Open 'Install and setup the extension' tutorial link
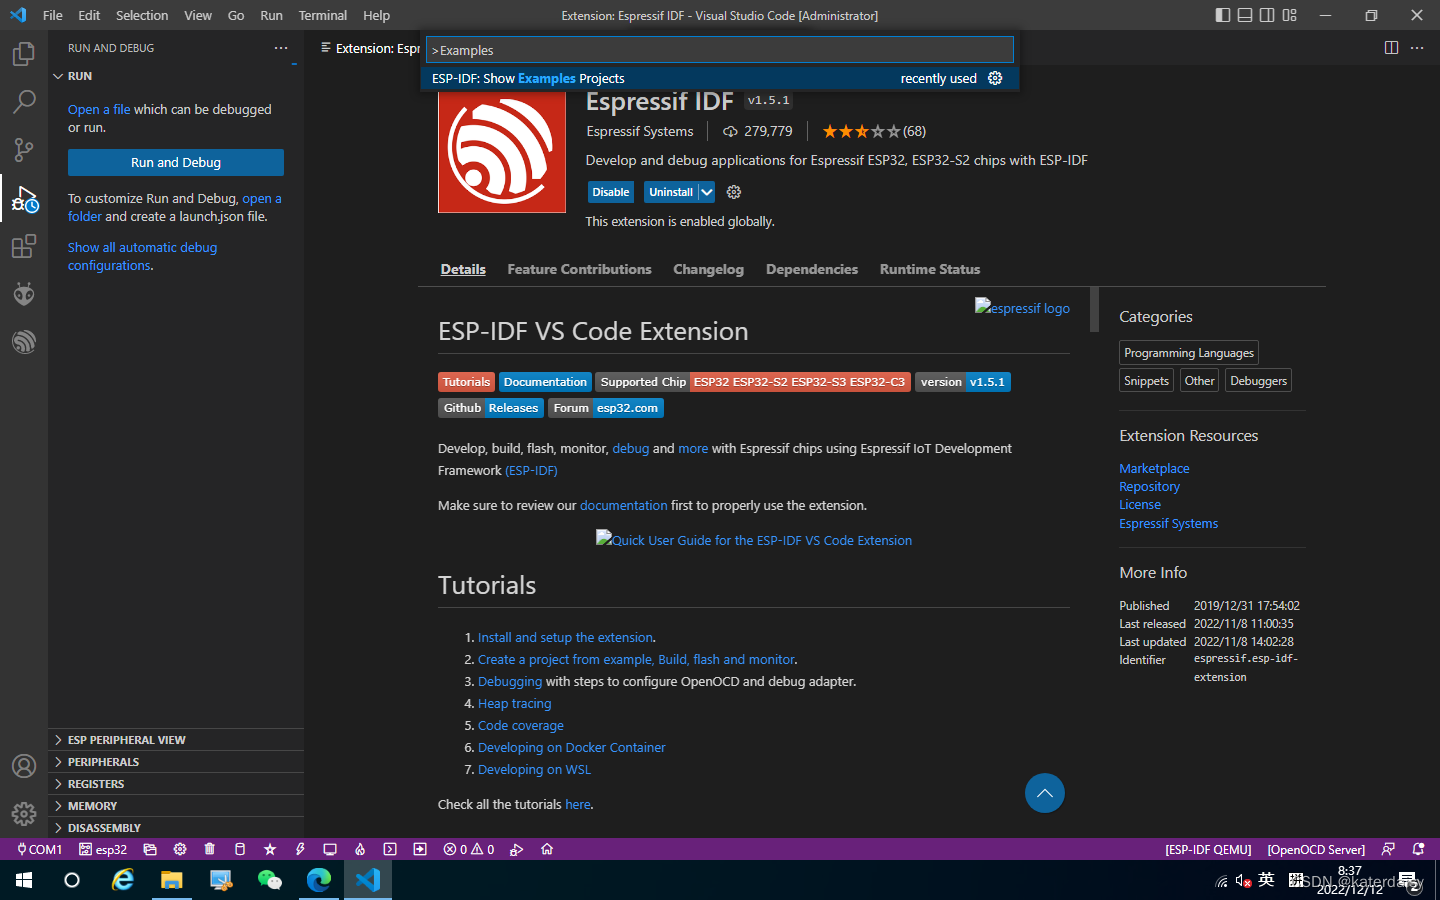The width and height of the screenshot is (1440, 900). pyautogui.click(x=566, y=637)
